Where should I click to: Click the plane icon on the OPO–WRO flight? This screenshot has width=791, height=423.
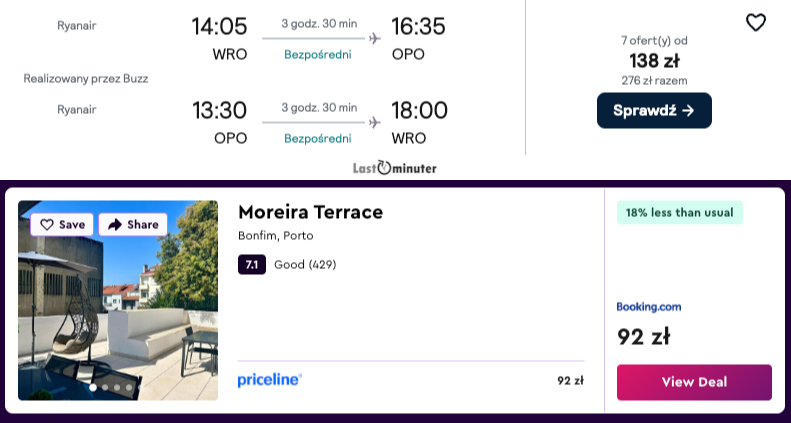click(x=375, y=122)
